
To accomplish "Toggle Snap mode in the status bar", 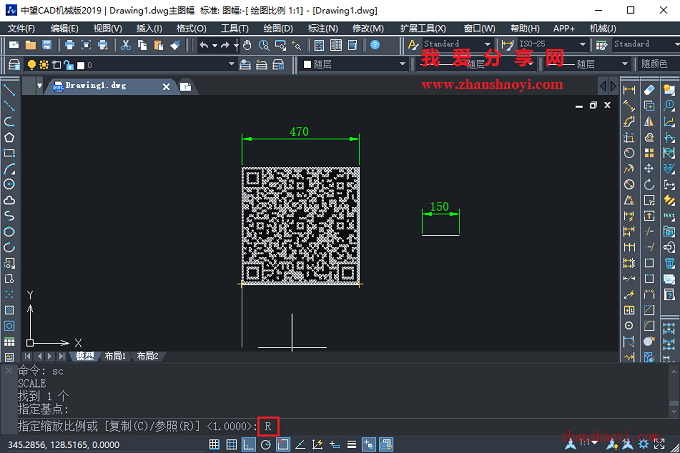I will point(214,444).
